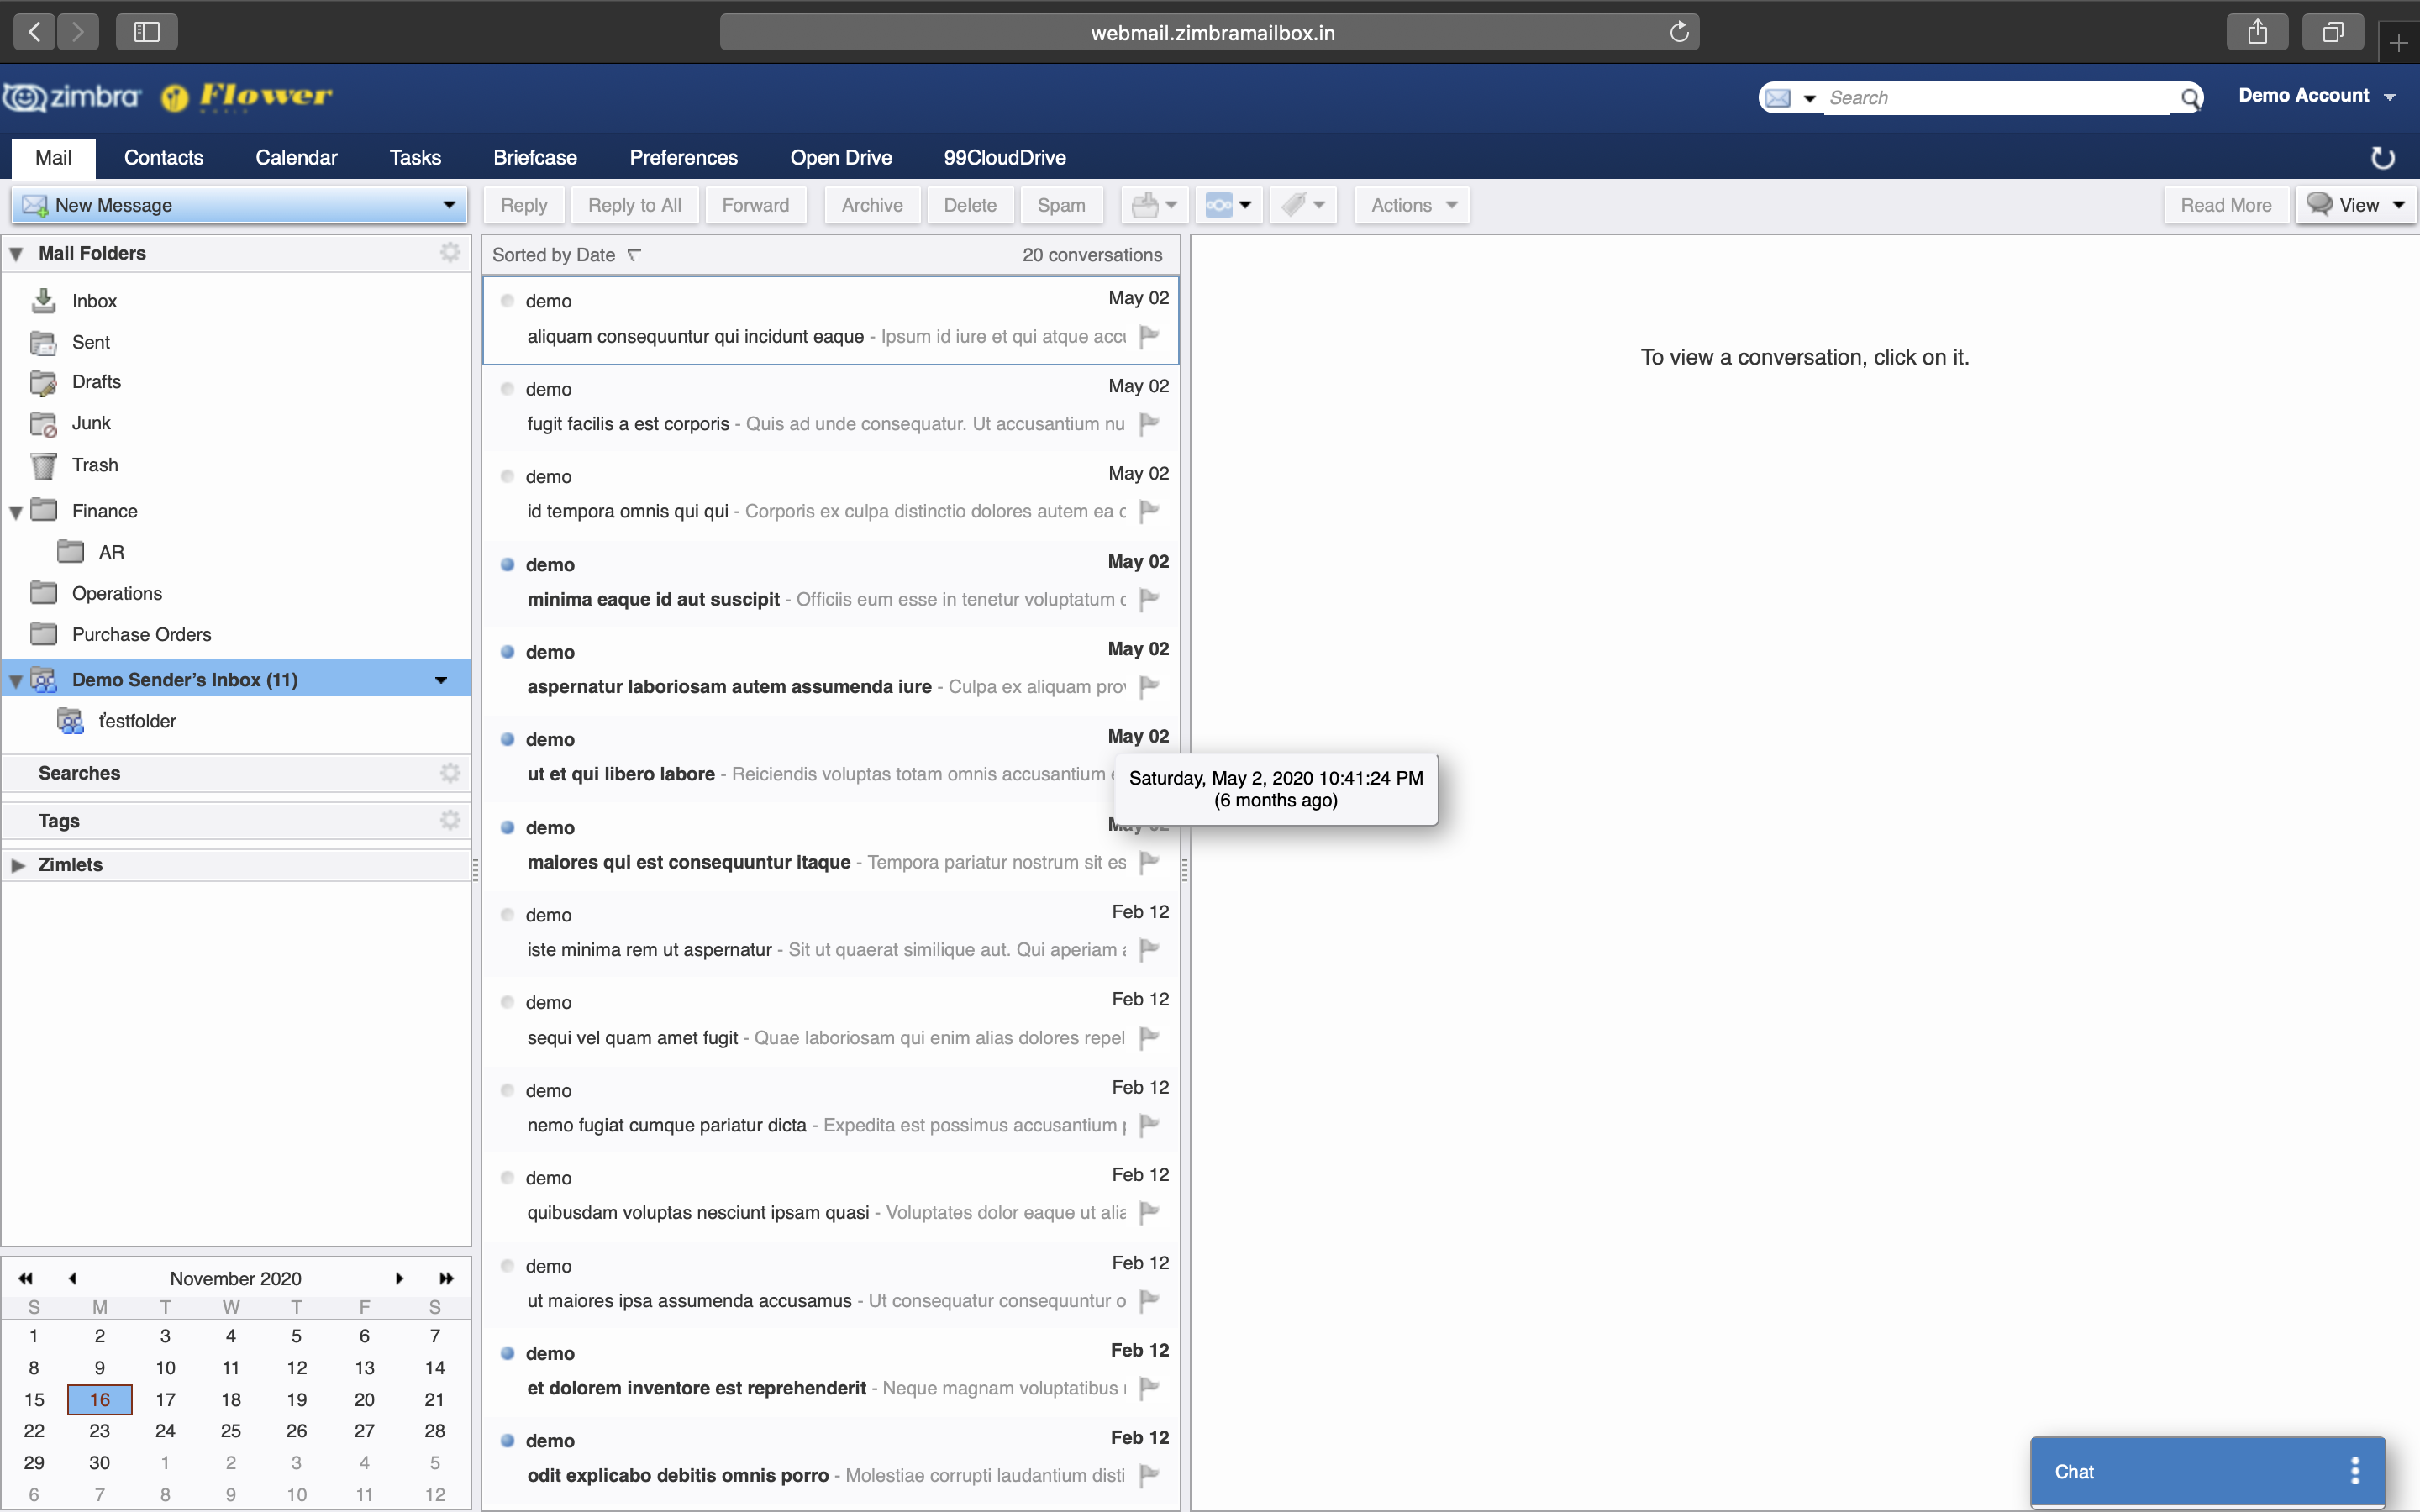Viewport: 2420px width, 1512px height.
Task: Switch to the Calendar tab
Action: 296,157
